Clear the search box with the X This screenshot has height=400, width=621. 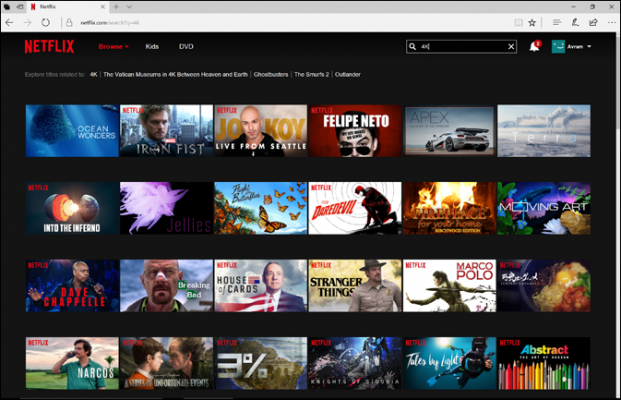coord(511,47)
